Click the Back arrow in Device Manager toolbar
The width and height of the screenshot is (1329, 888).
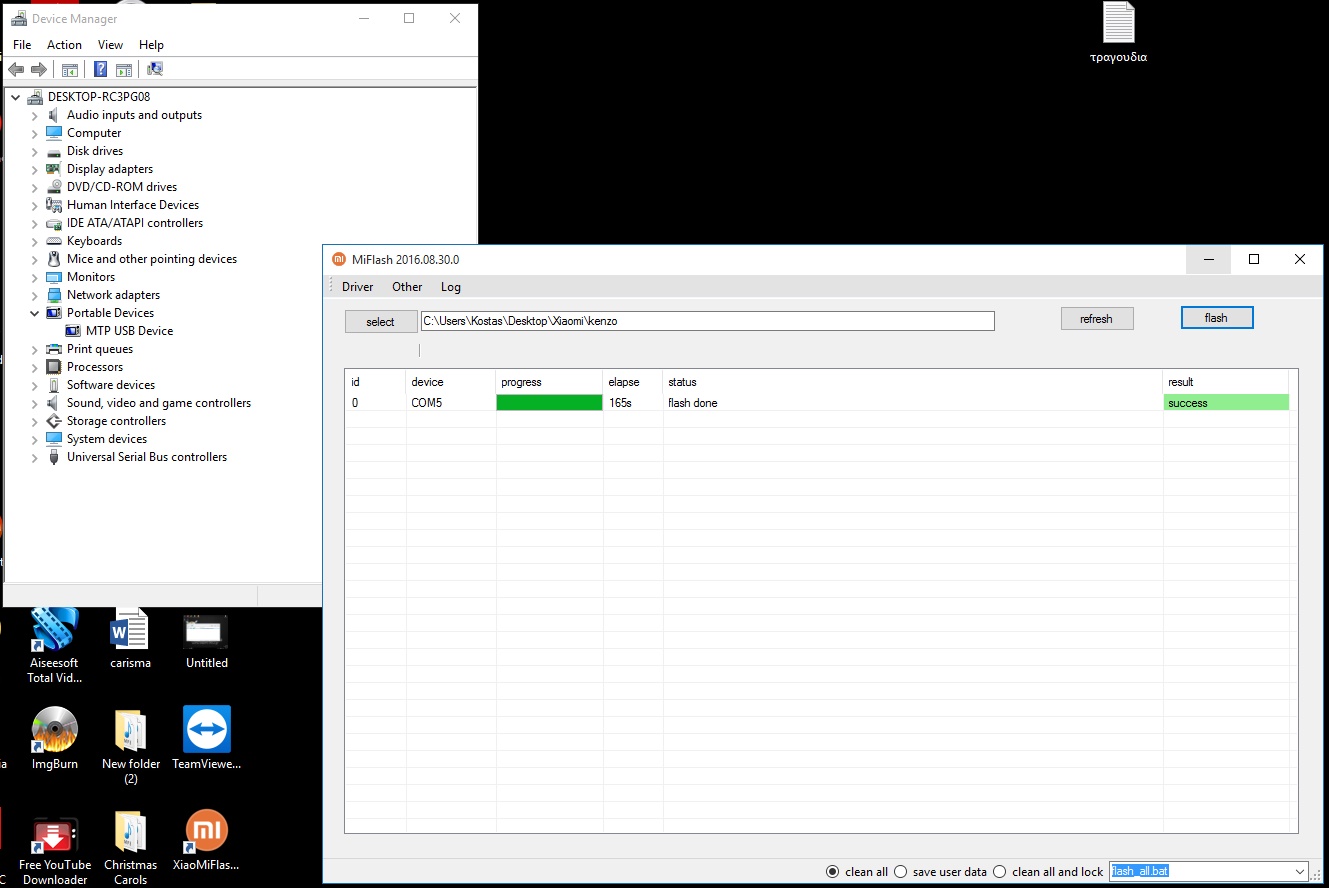click(16, 69)
